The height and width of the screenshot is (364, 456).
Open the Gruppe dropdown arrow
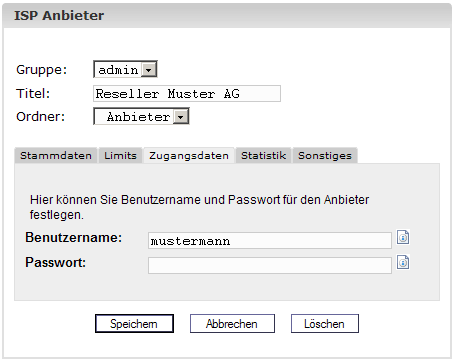tap(148, 70)
